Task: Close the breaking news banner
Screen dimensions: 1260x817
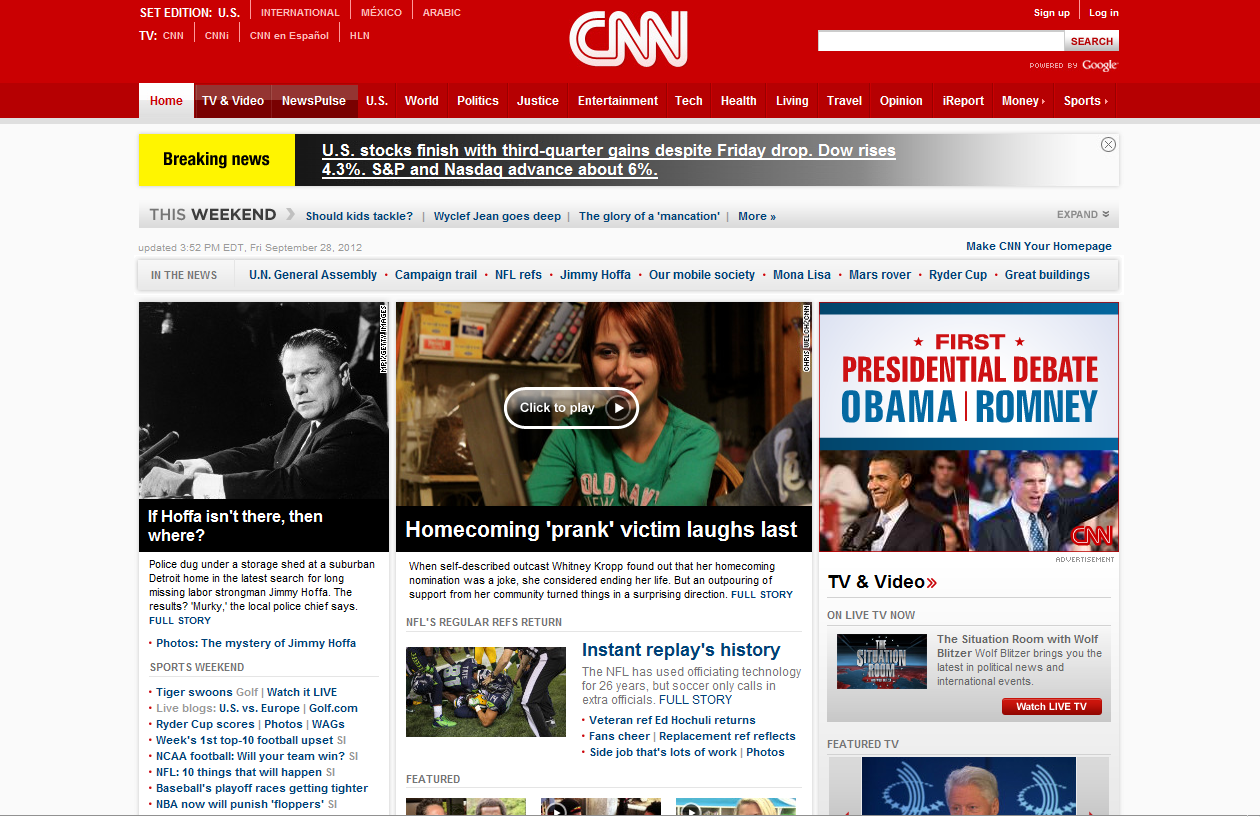Action: [x=1108, y=145]
